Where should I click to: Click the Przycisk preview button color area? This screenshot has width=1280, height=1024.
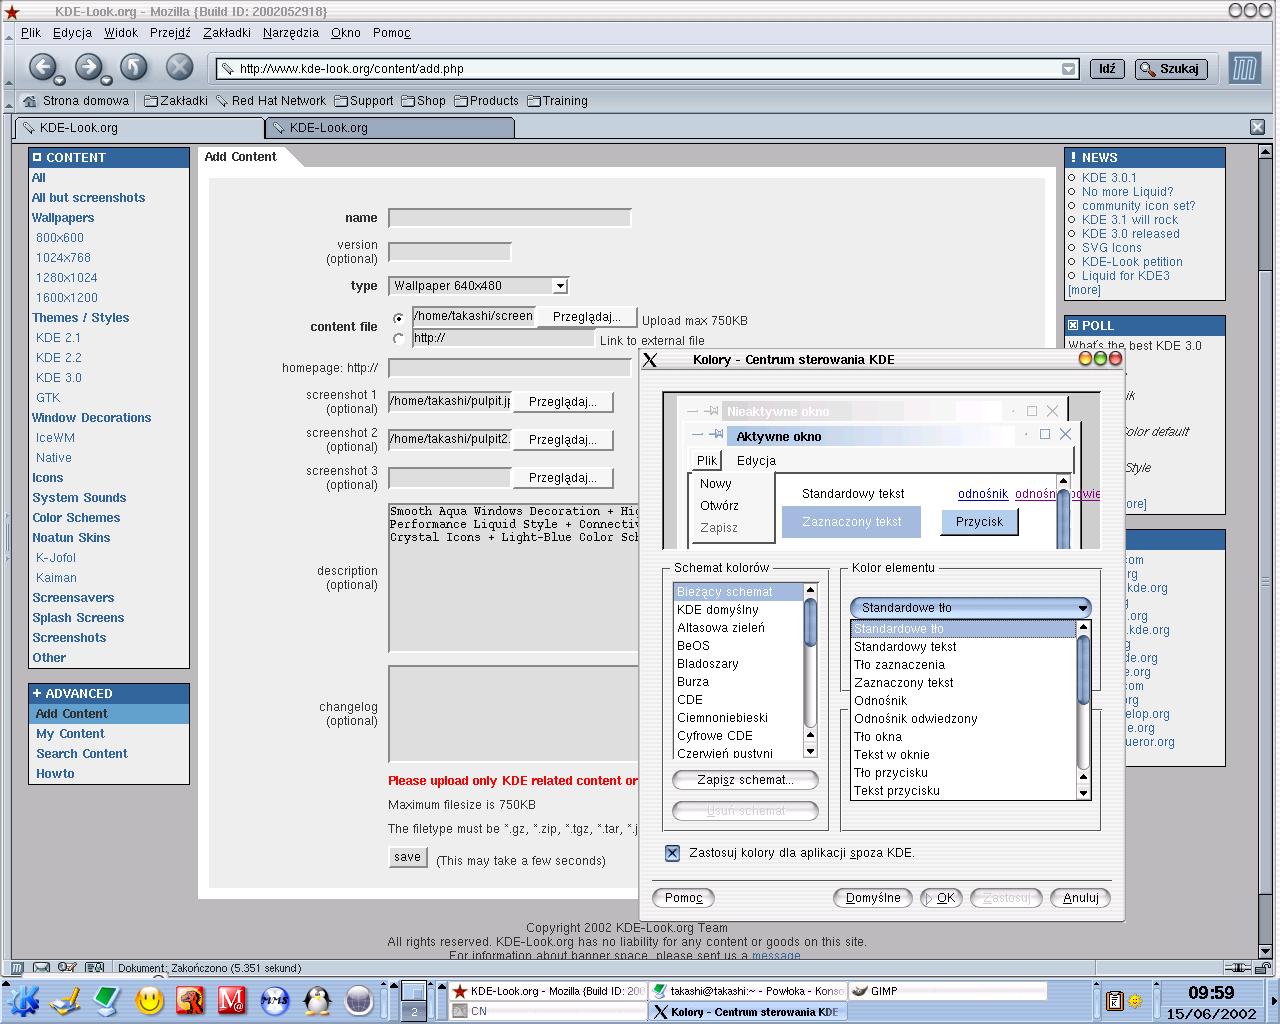[x=979, y=522]
